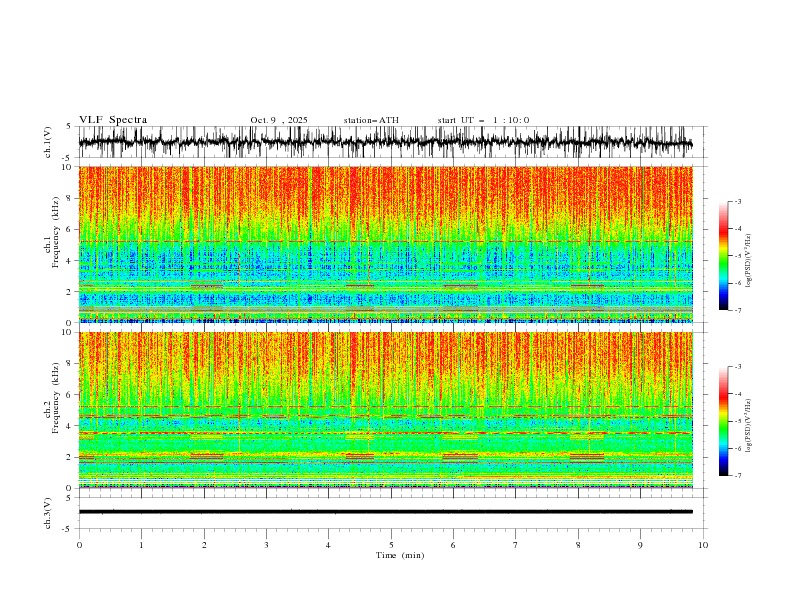Screen dimensions: 792x612
Task: Click the time axis tick label "7"
Action: tap(516, 545)
